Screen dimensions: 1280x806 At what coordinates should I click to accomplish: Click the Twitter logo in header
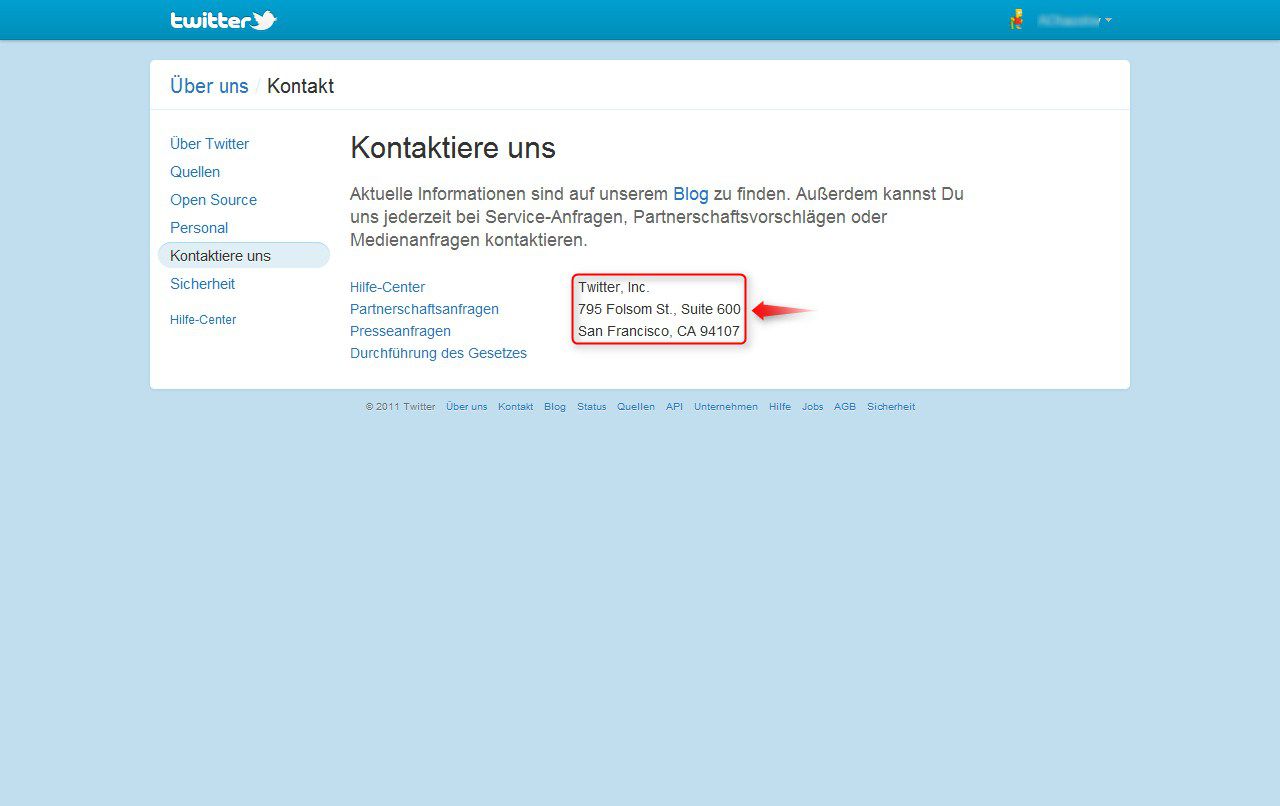coord(223,20)
